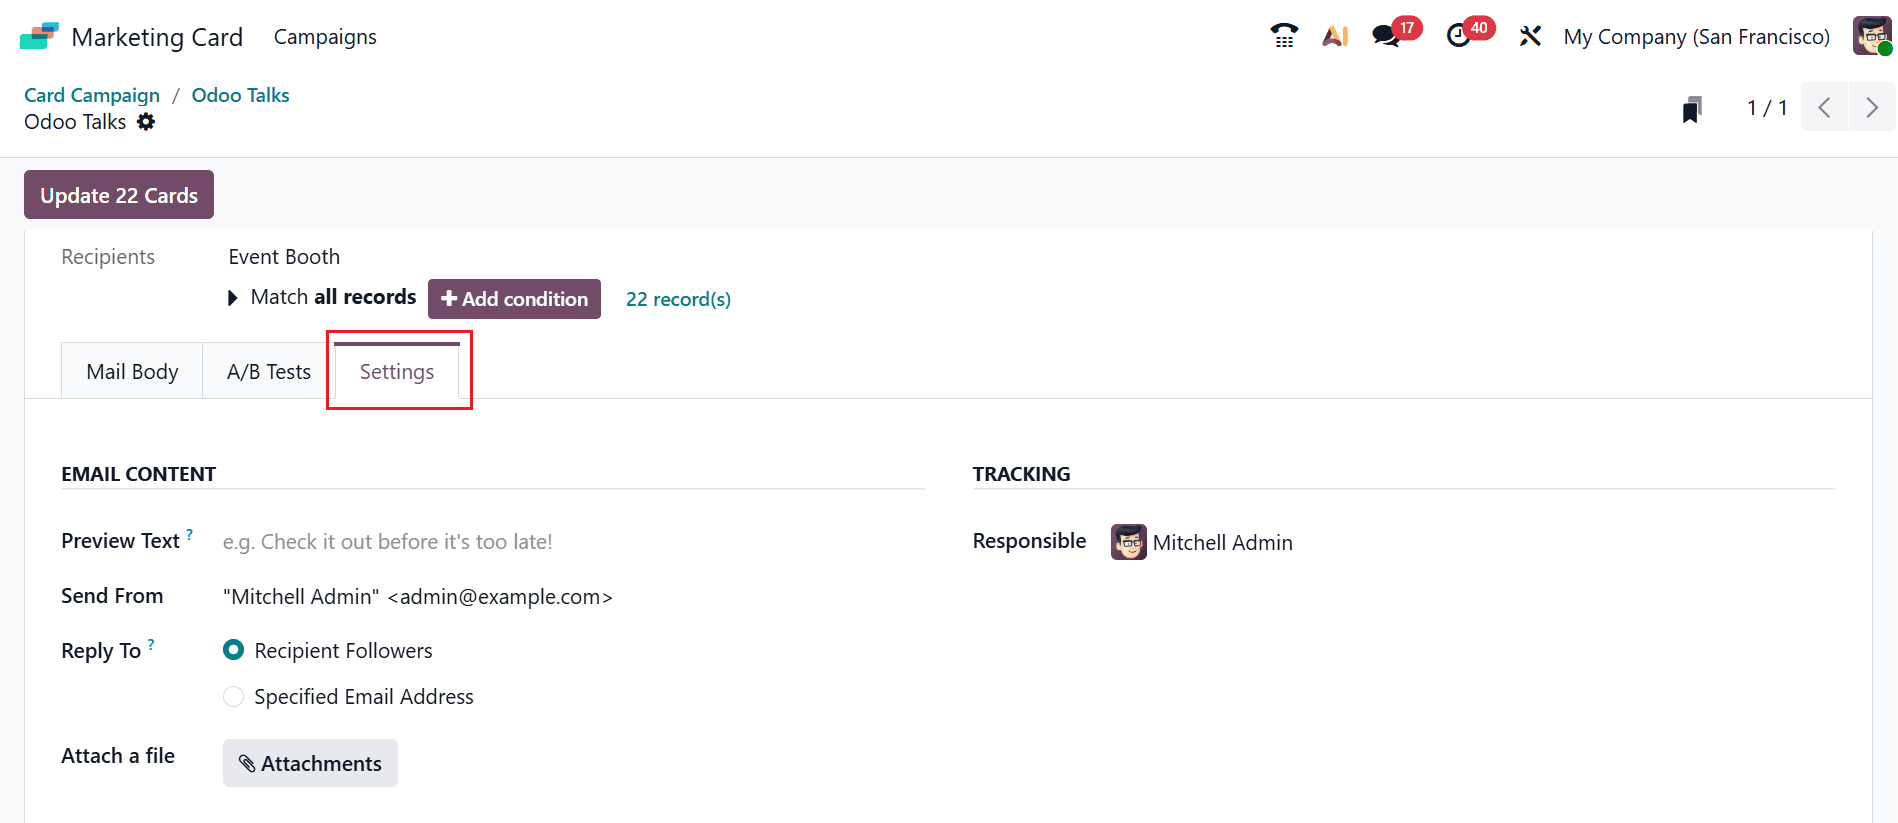
Task: Click the Send From email field
Action: coord(572,597)
